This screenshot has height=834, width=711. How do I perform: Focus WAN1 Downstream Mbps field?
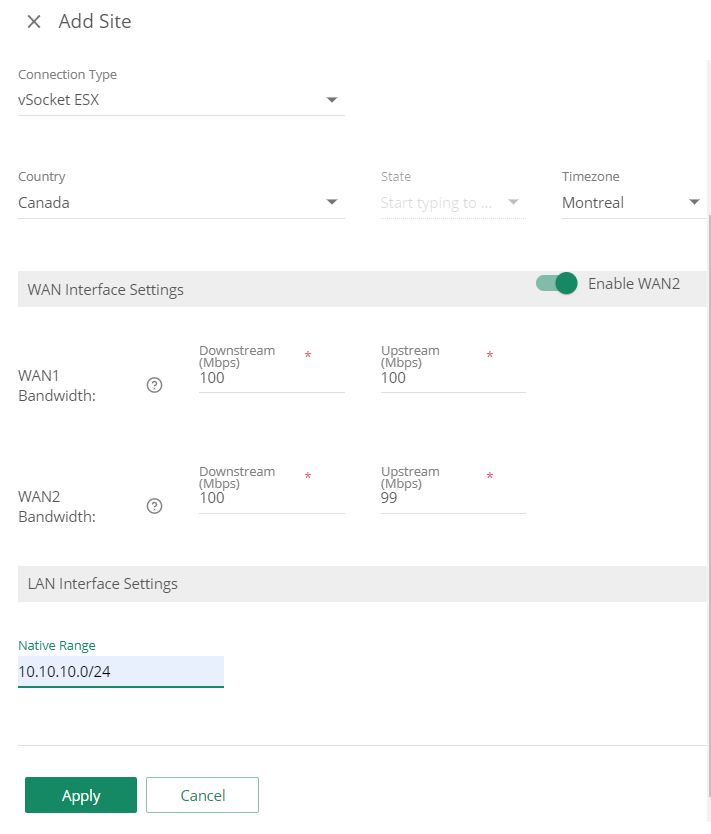272,378
